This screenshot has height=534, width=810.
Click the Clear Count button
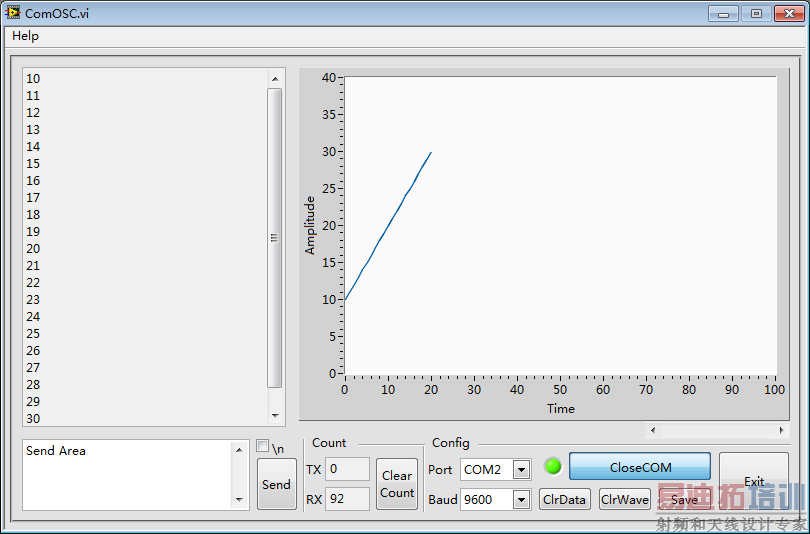pyautogui.click(x=397, y=484)
